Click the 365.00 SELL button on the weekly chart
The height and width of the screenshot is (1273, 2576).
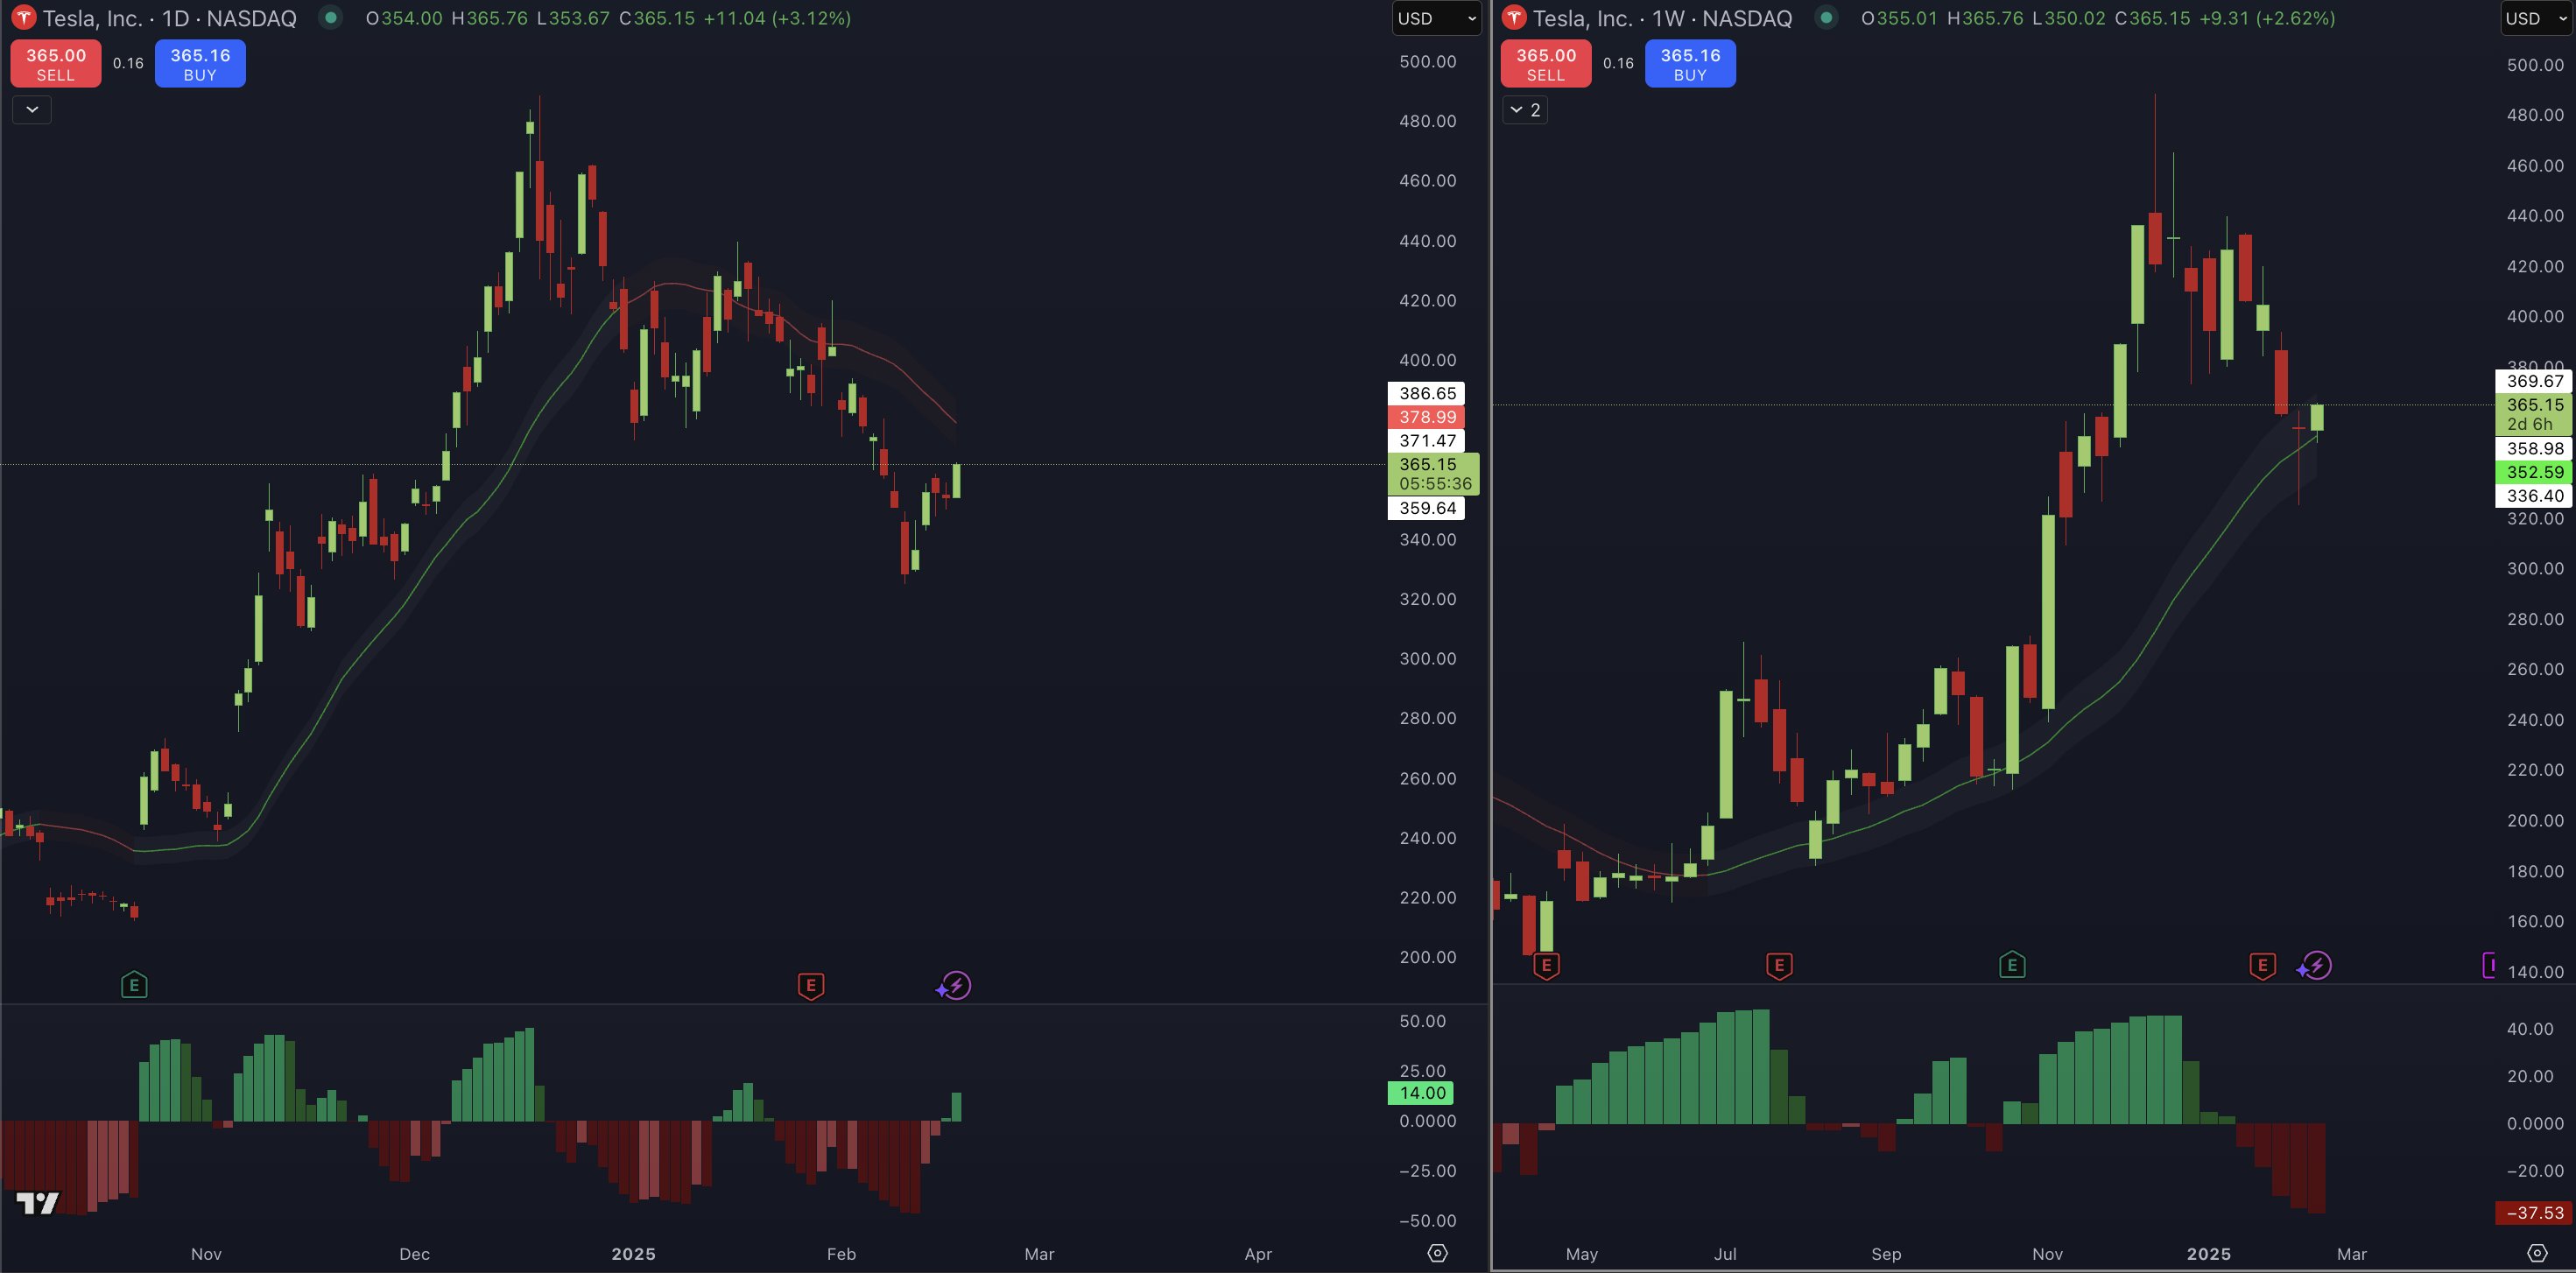[1546, 64]
